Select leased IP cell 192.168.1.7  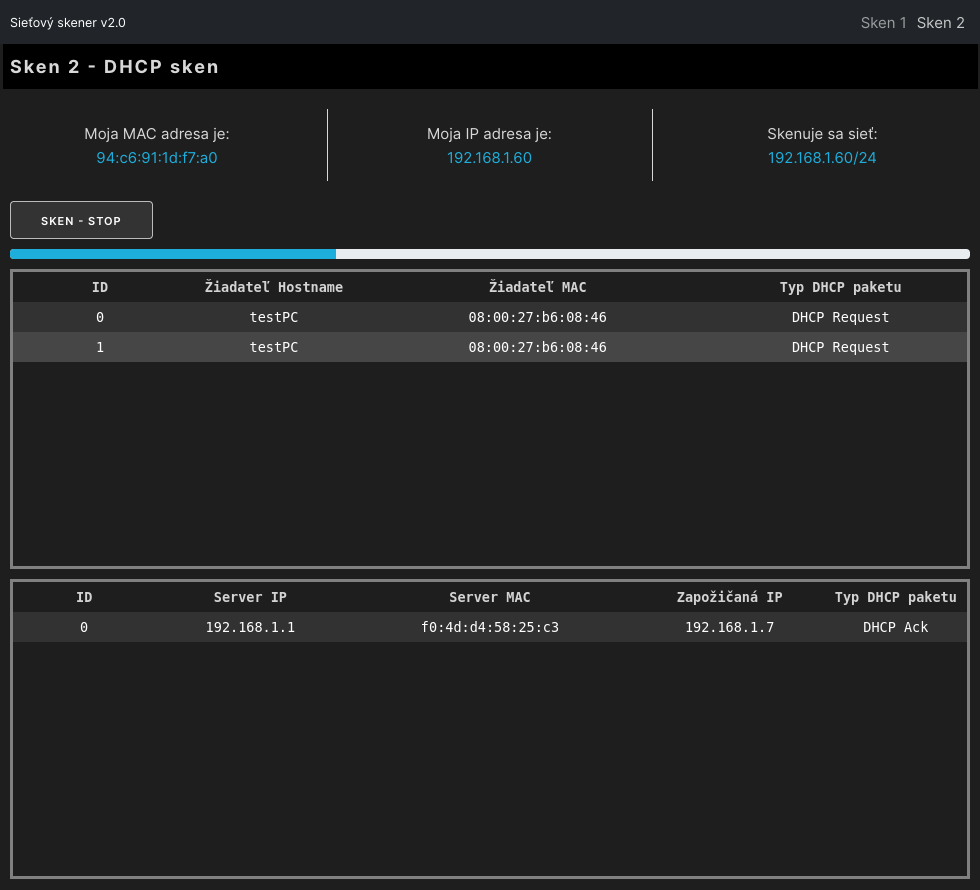tap(730, 627)
